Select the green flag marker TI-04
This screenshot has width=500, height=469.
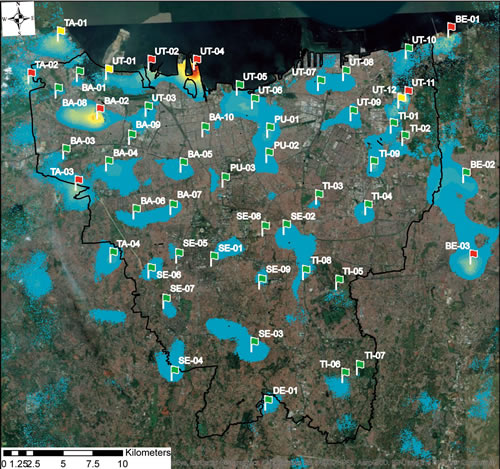point(368,204)
